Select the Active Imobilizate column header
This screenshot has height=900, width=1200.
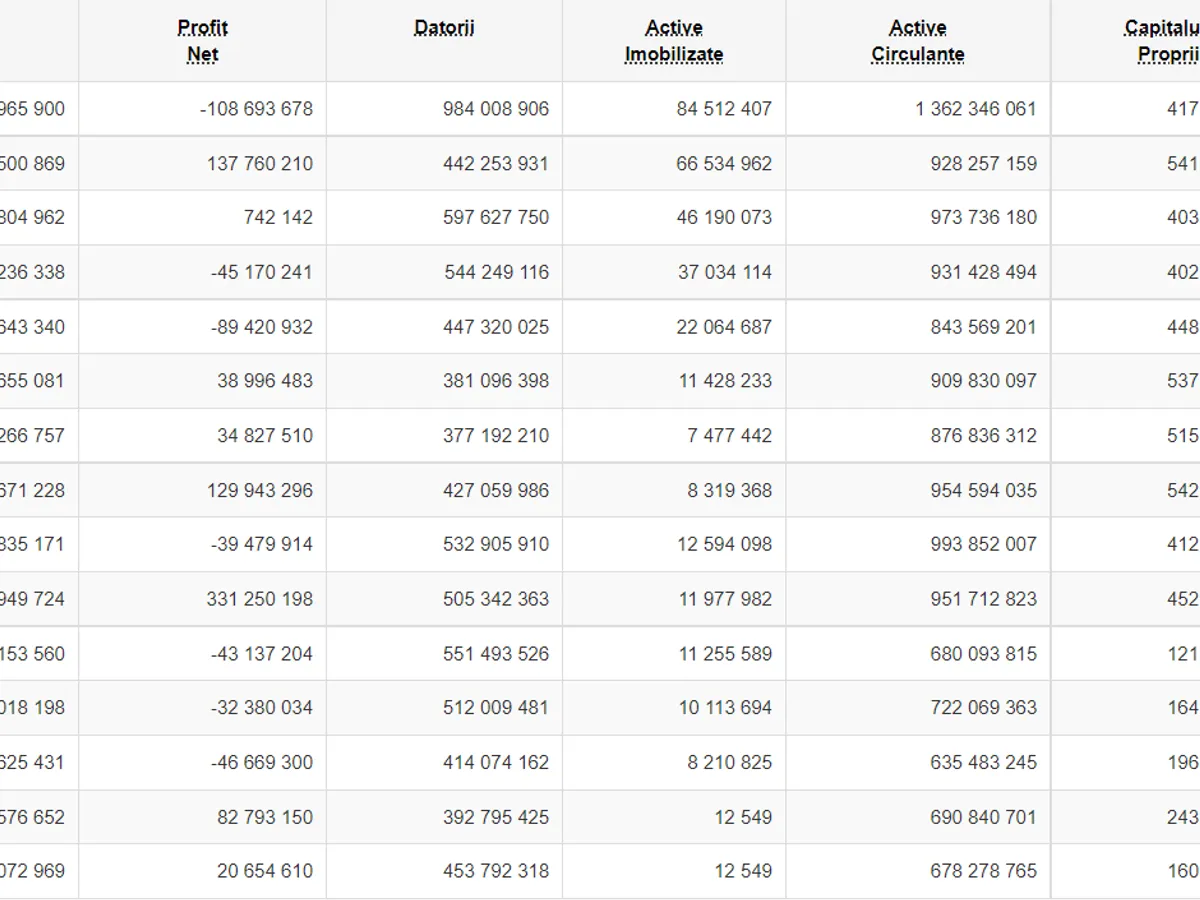674,41
